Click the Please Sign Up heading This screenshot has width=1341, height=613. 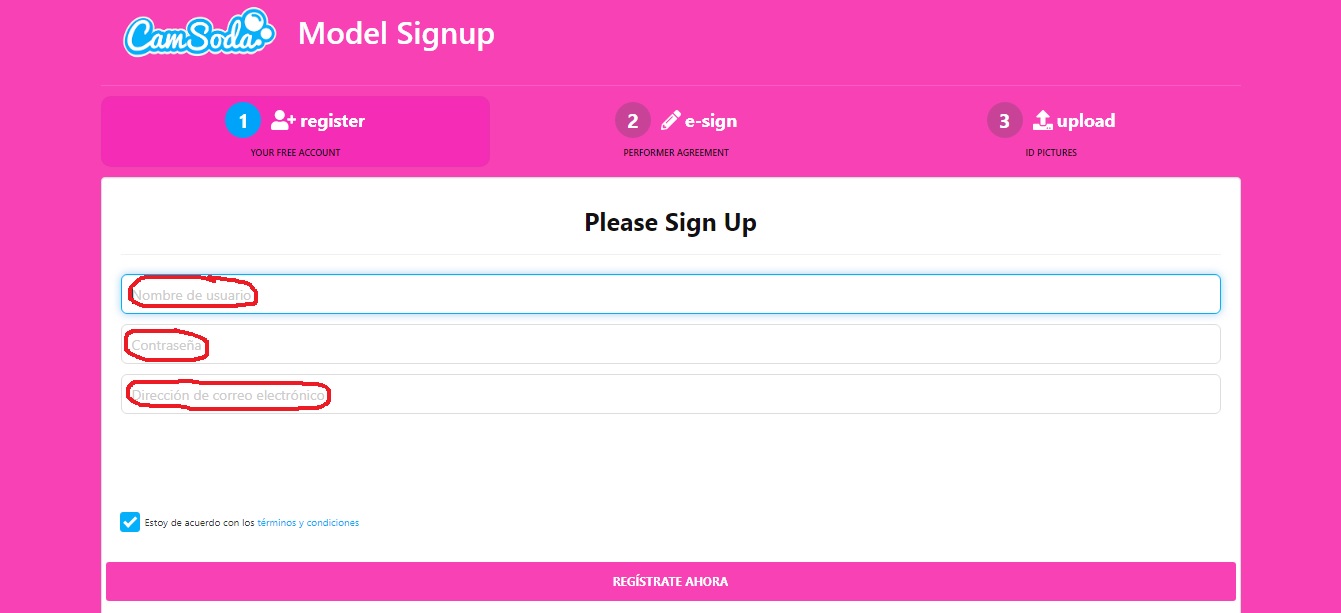coord(670,222)
